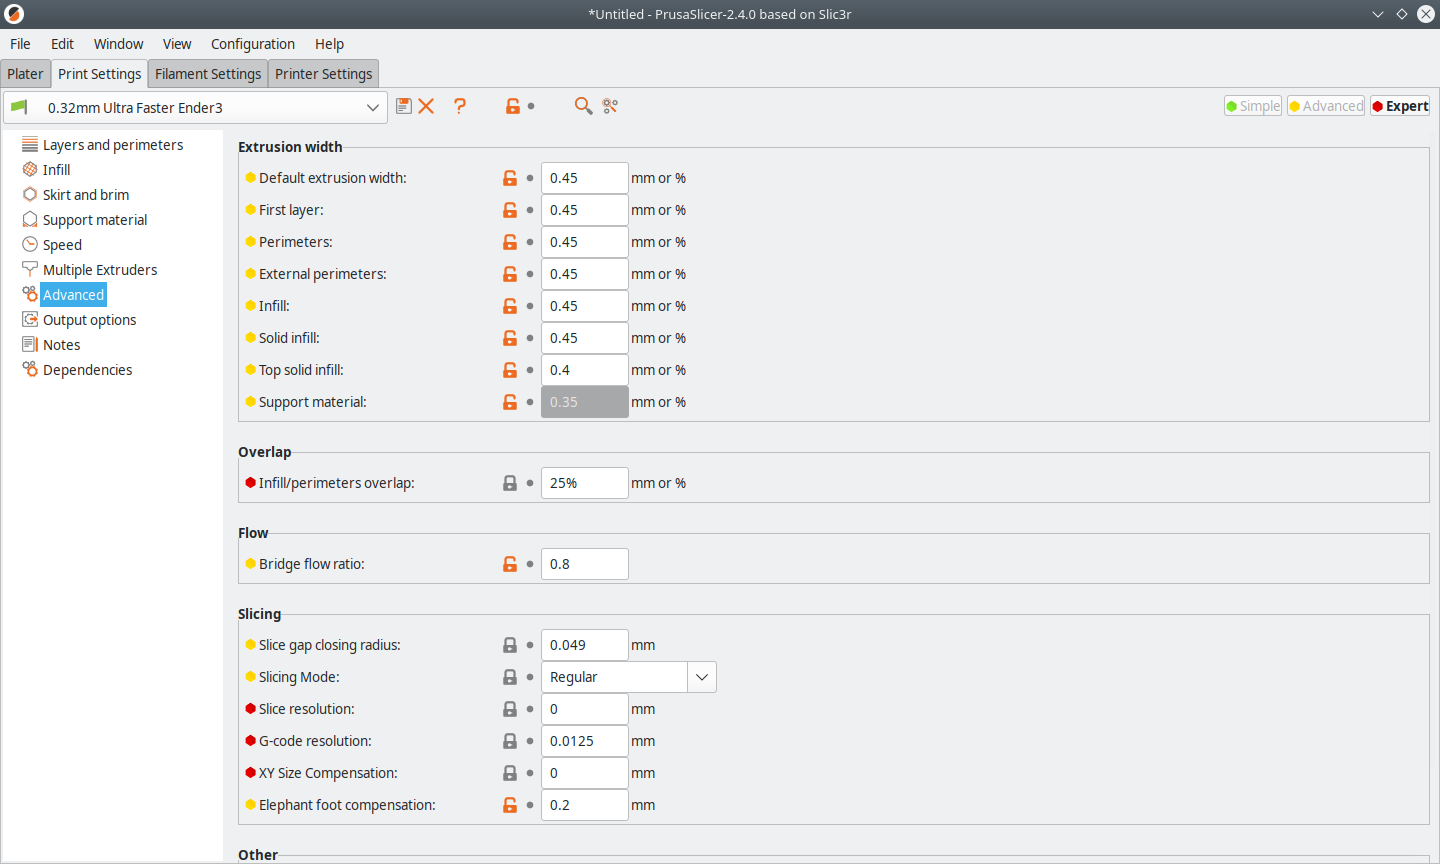The width and height of the screenshot is (1440, 864).
Task: Select the Print Settings tab
Action: click(99, 74)
